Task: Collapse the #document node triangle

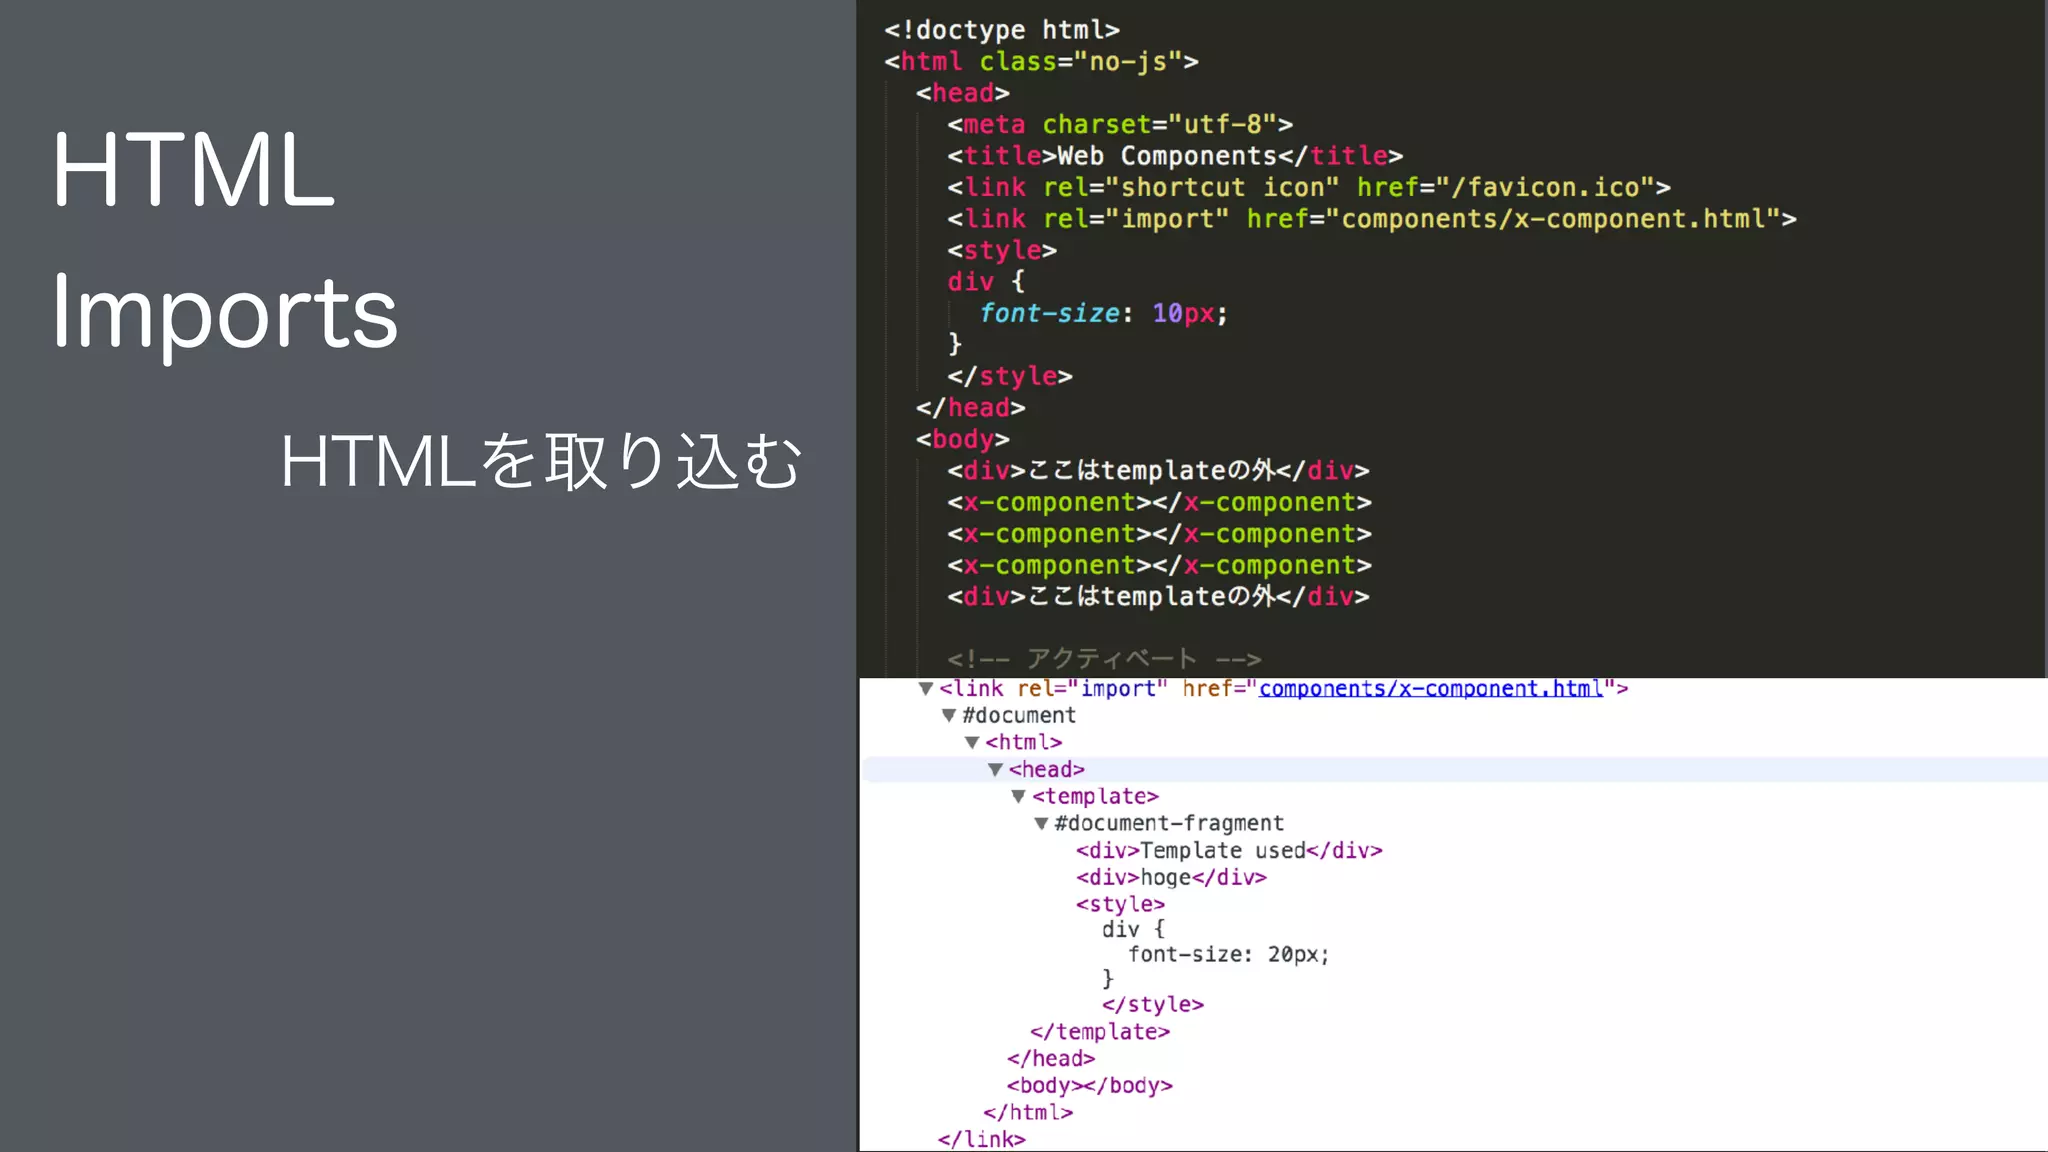Action: tap(949, 716)
